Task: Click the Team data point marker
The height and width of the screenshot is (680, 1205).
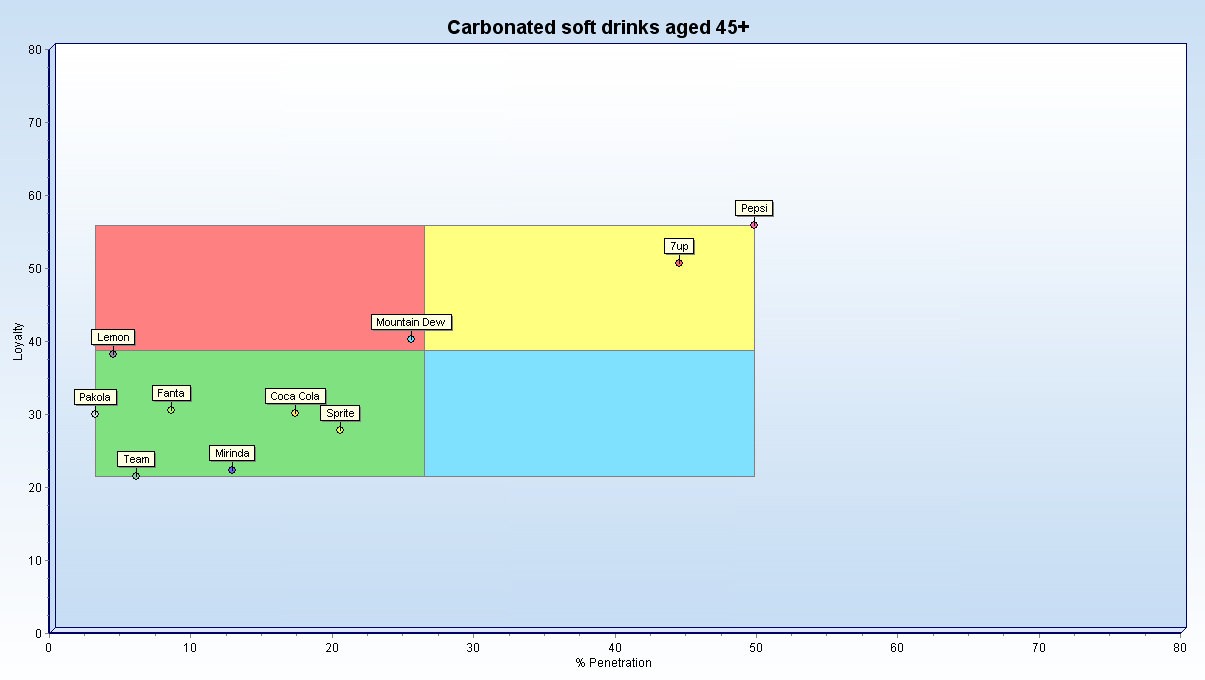Action: [136, 476]
